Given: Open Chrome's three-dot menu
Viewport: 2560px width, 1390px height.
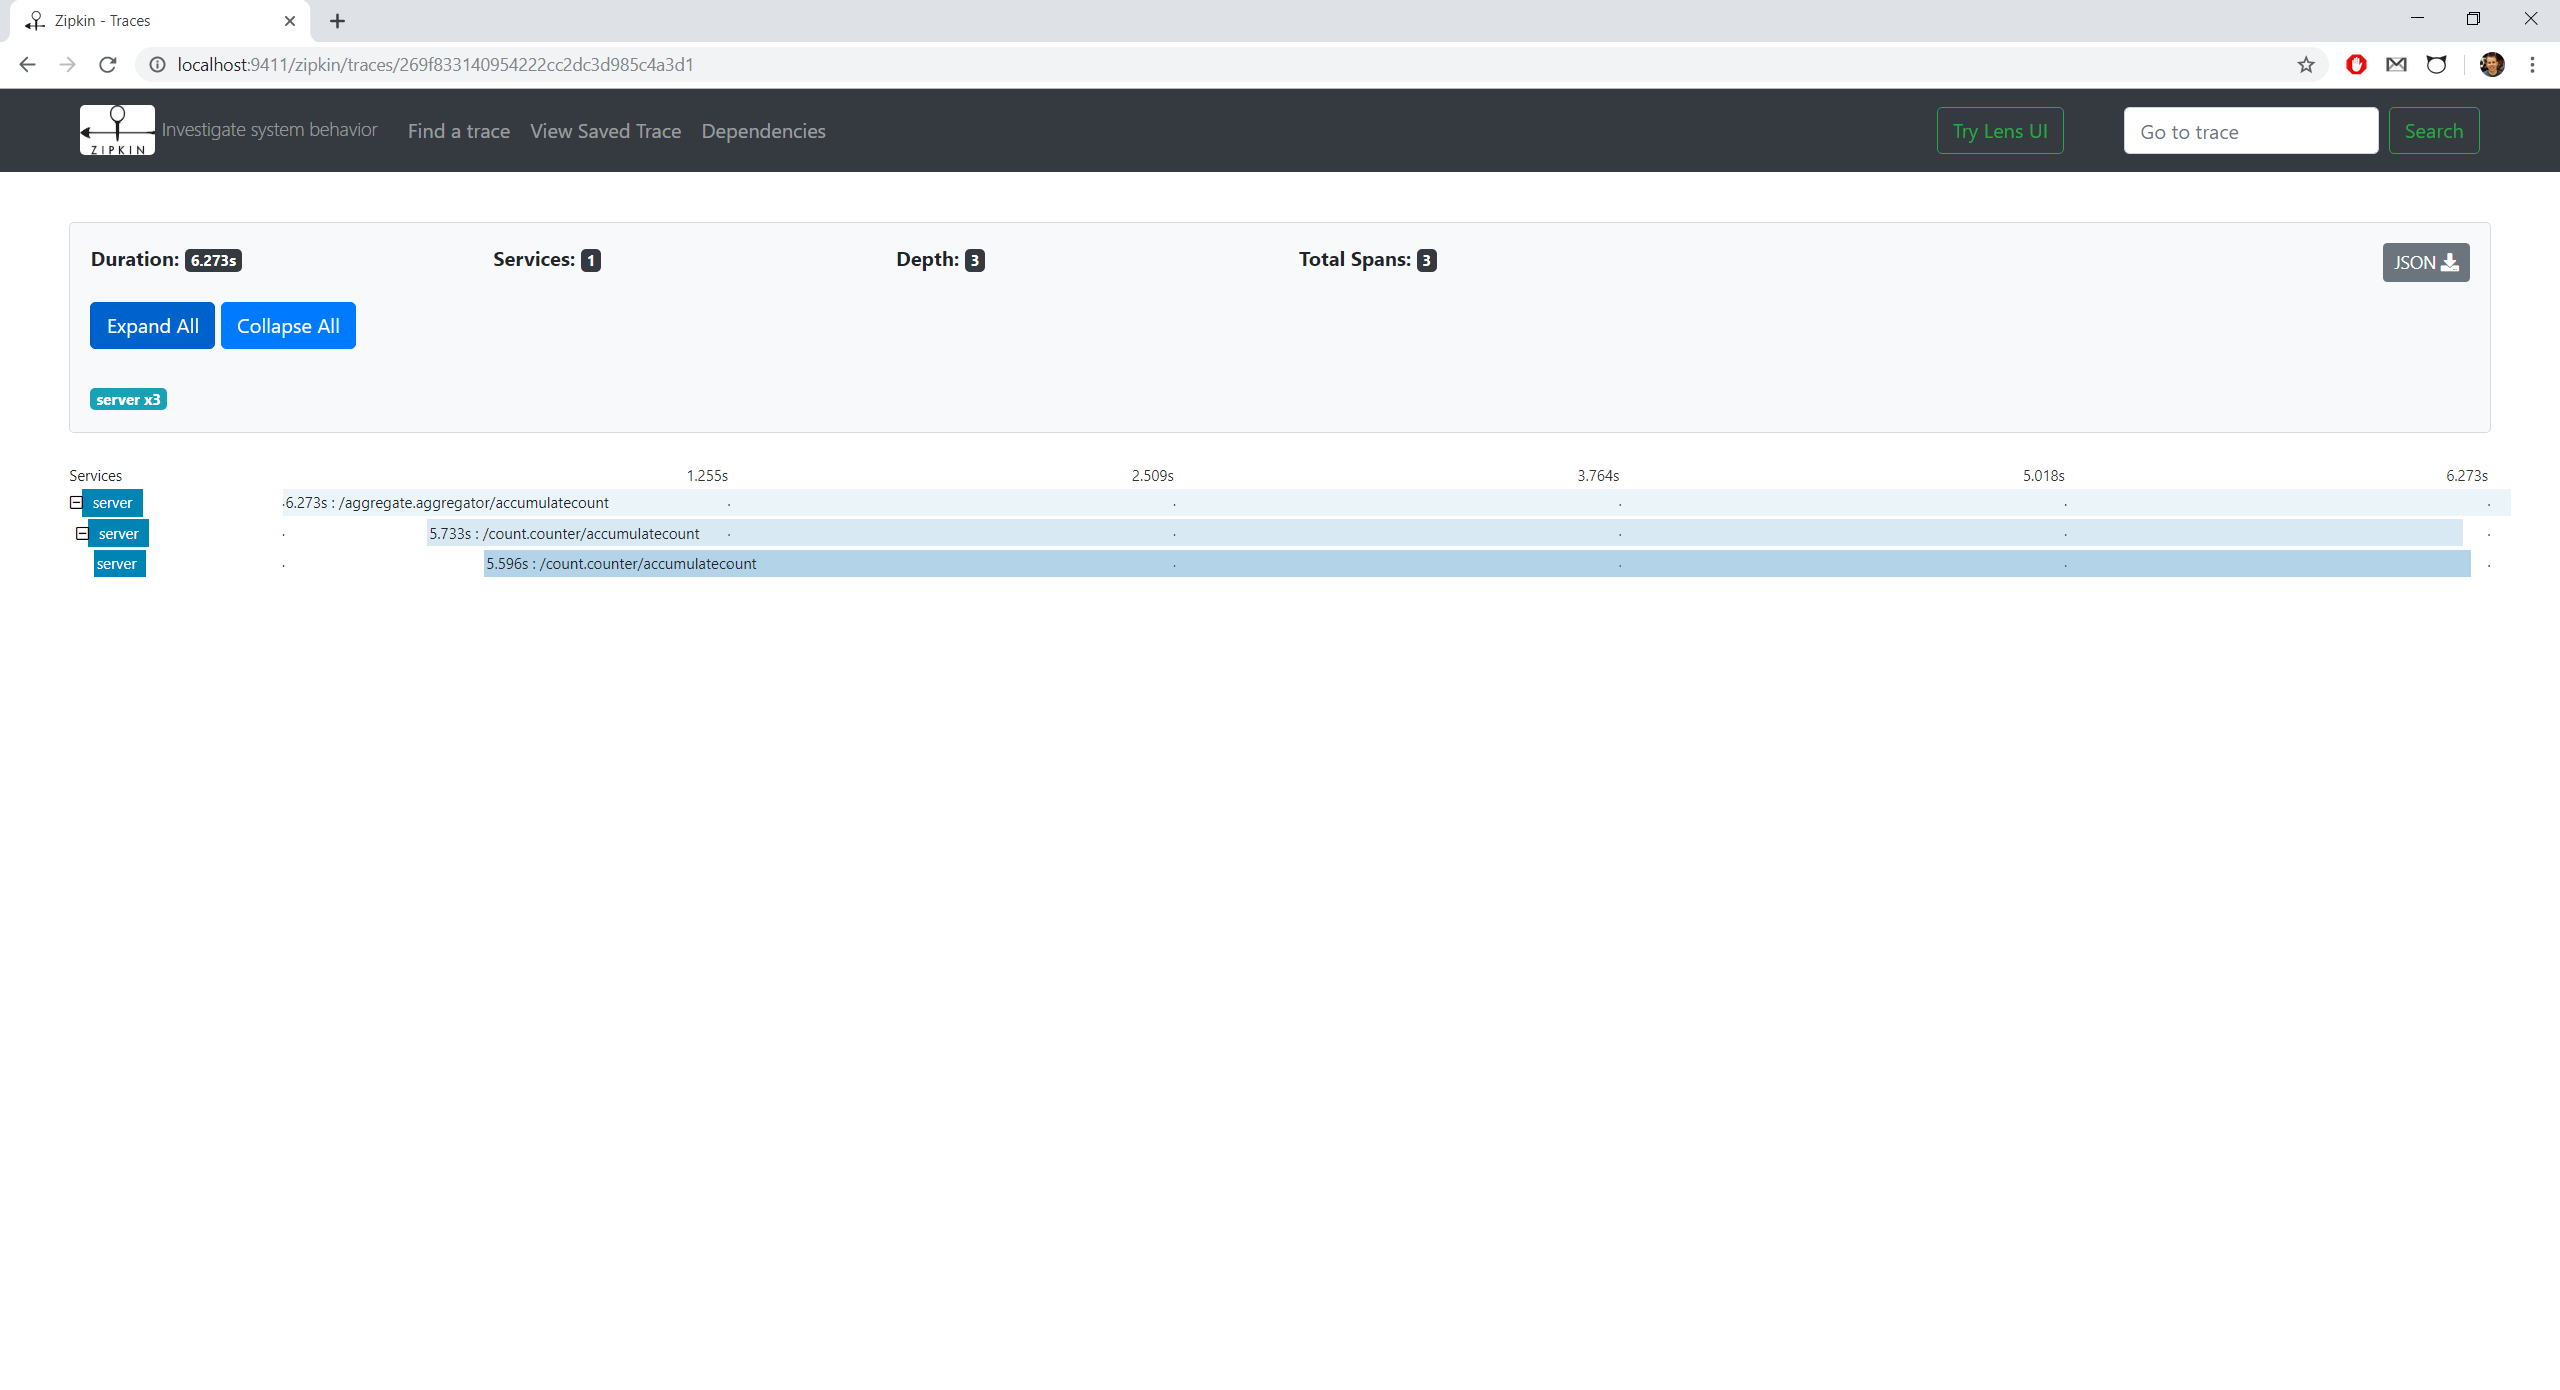Looking at the screenshot, I should [2534, 64].
